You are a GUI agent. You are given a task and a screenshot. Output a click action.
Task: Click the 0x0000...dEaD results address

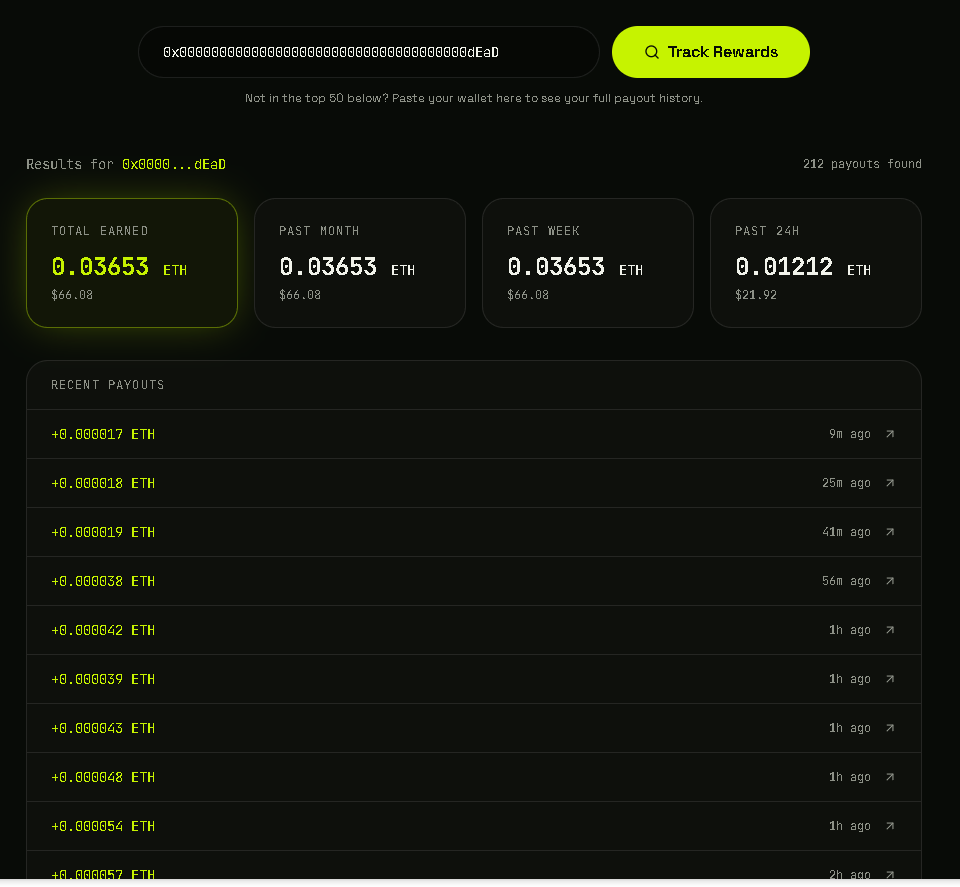click(174, 164)
